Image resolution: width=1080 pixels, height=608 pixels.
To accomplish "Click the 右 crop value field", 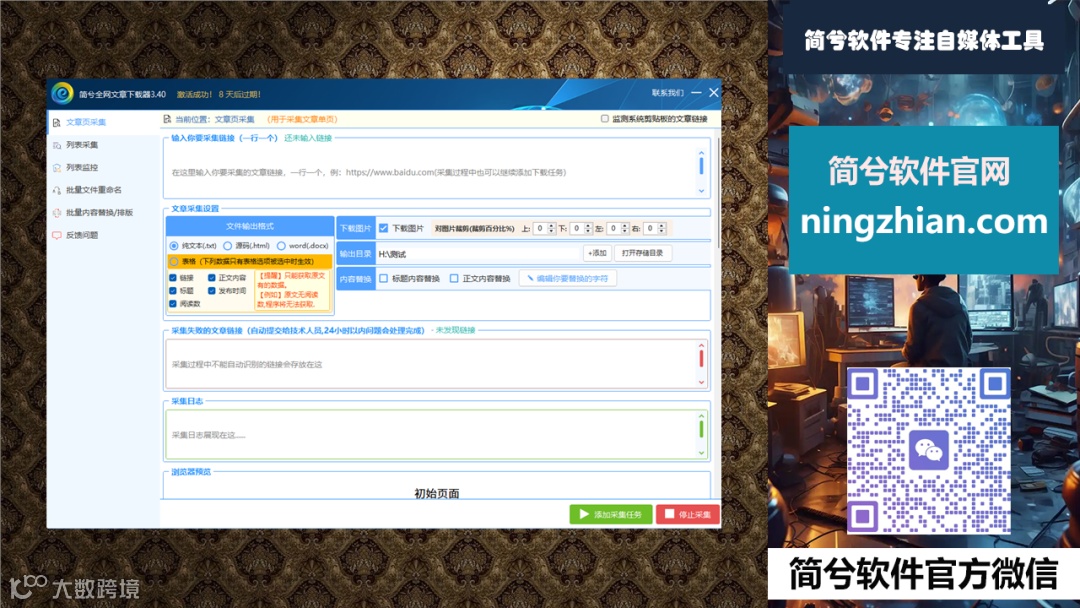I will pos(651,229).
